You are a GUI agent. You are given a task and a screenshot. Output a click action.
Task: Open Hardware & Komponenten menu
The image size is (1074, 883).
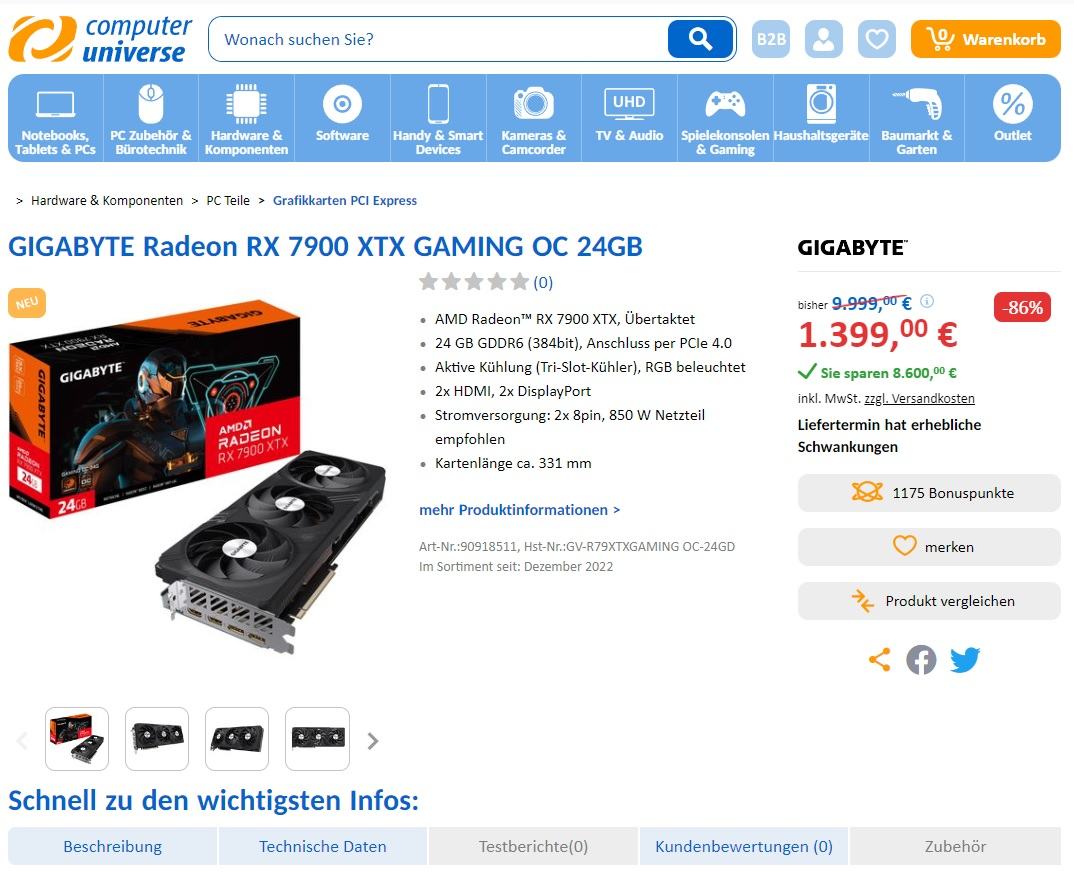coord(246,118)
